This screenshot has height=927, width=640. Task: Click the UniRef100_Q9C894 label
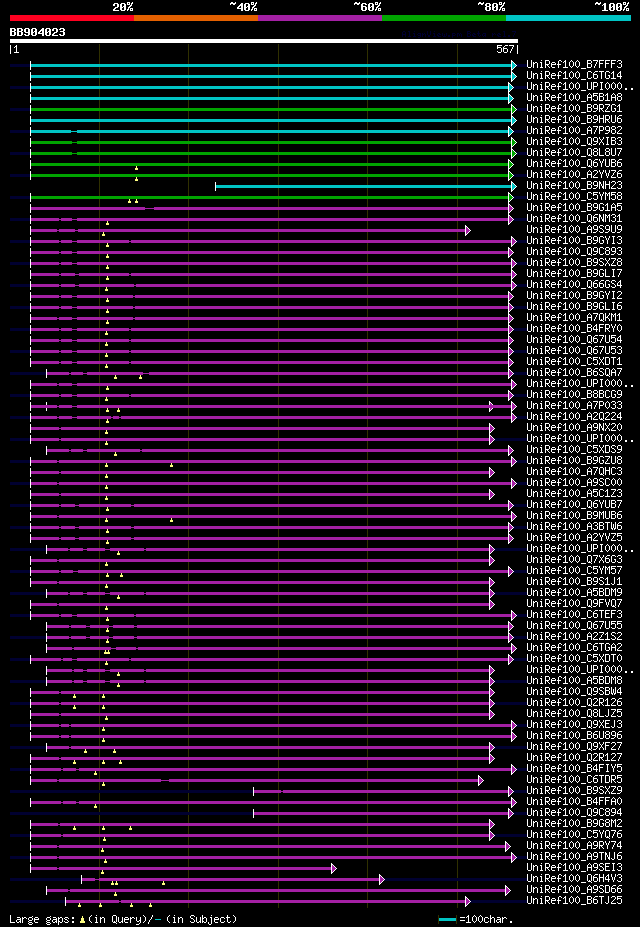(x=574, y=813)
